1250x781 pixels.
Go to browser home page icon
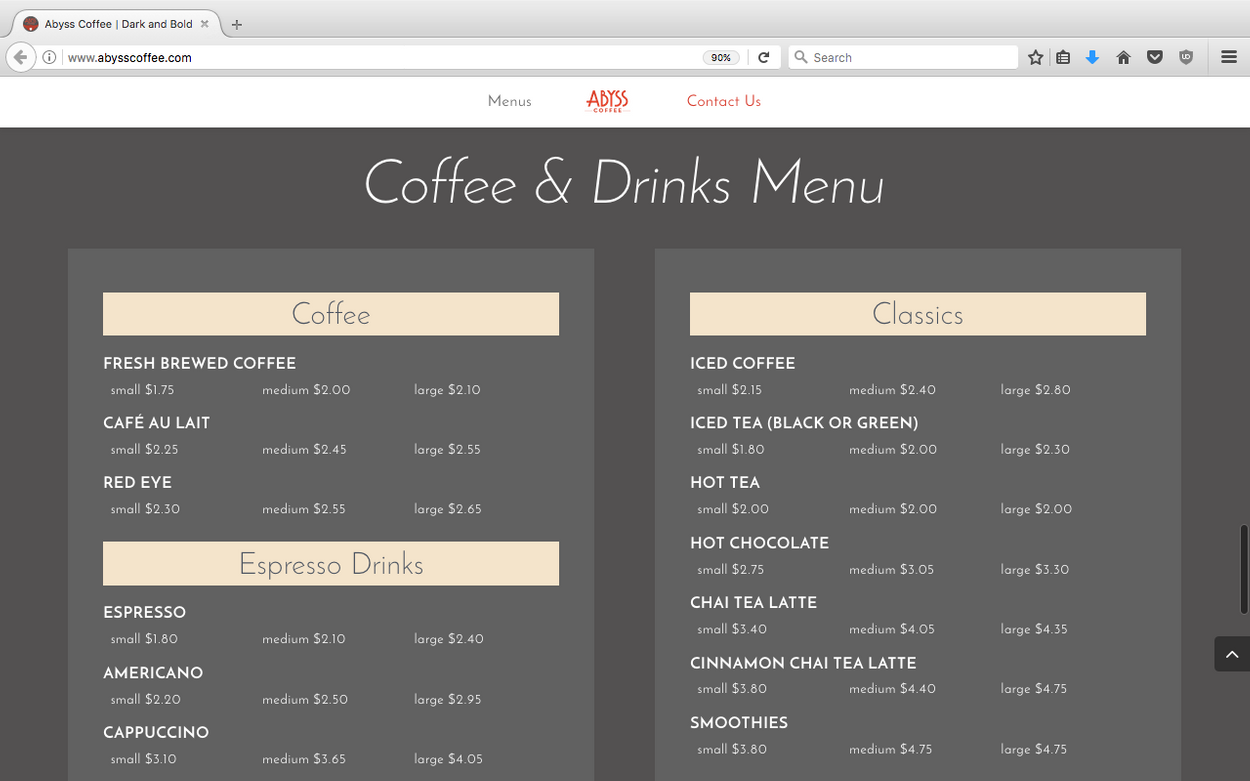coord(1123,58)
